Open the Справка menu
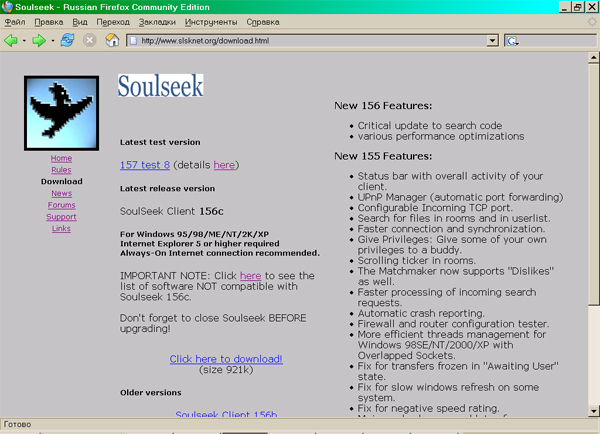The width and height of the screenshot is (600, 434). [263, 22]
